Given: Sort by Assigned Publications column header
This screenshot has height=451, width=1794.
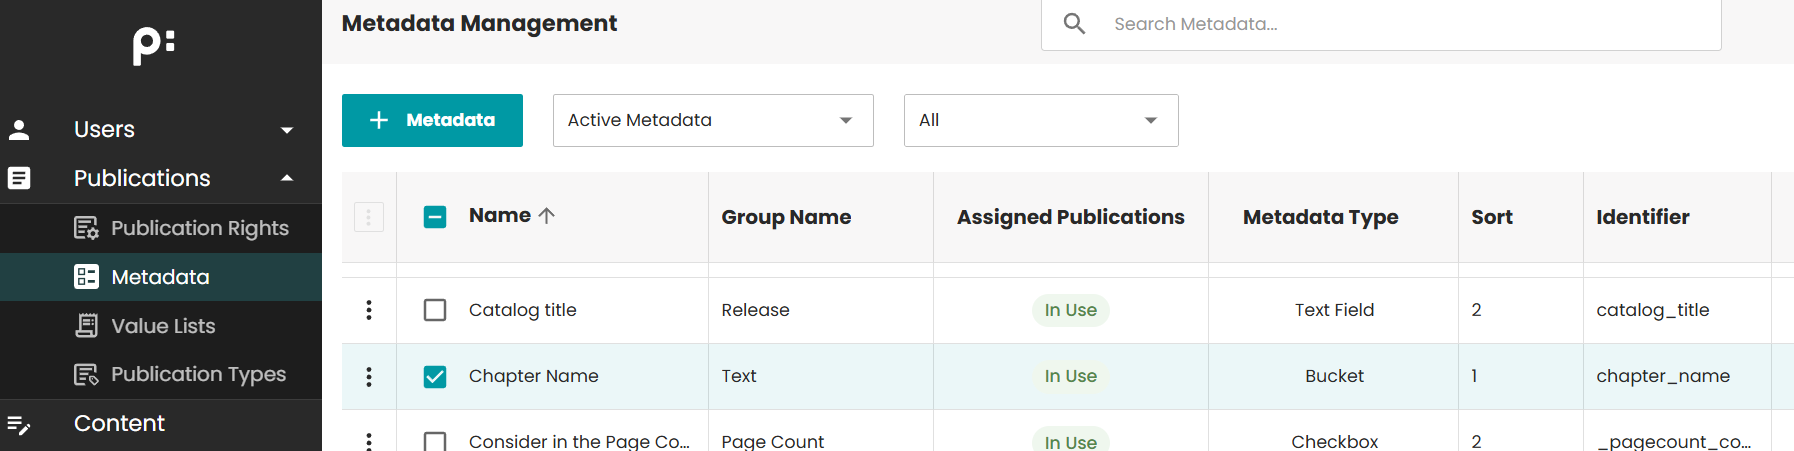Looking at the screenshot, I should 1070,217.
